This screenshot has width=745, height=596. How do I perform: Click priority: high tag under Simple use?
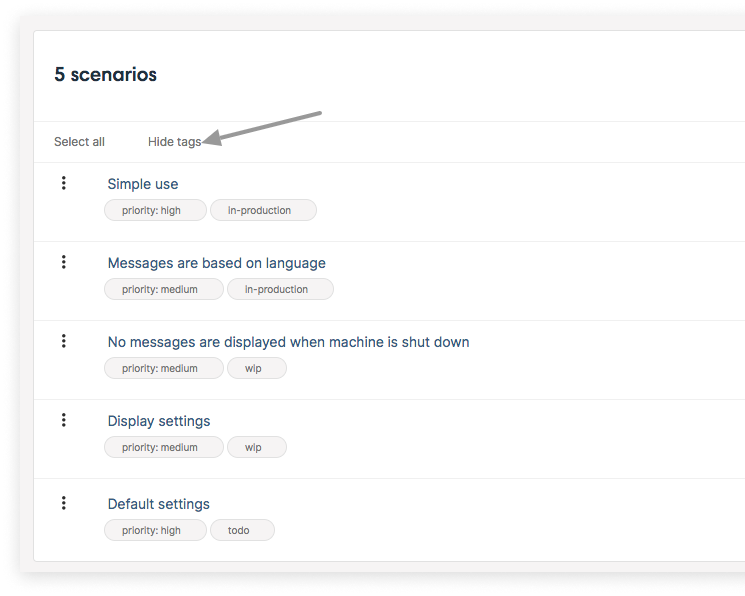(x=155, y=210)
